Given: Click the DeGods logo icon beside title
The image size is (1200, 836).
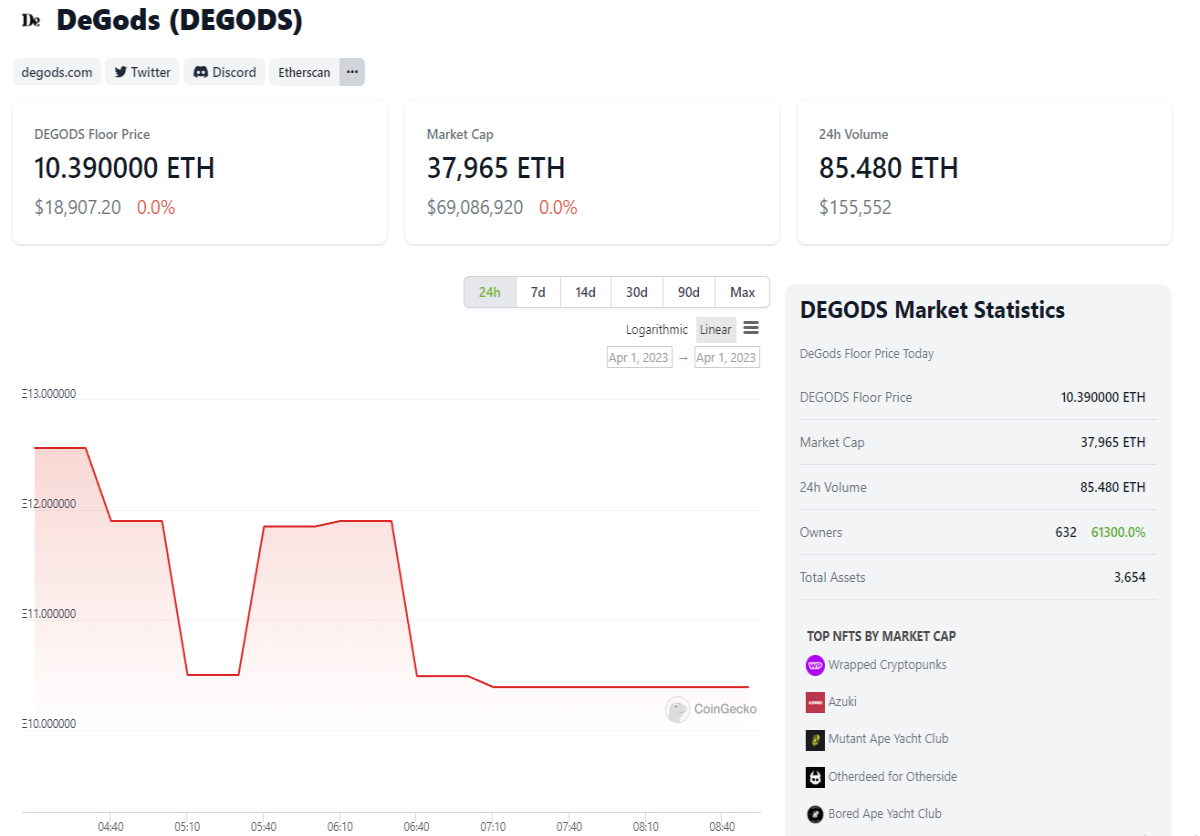Looking at the screenshot, I should click(32, 20).
